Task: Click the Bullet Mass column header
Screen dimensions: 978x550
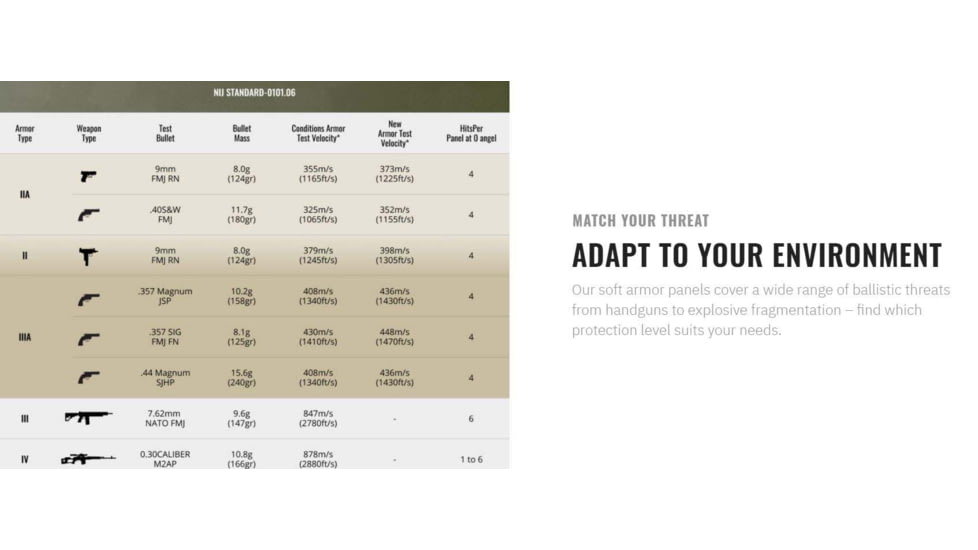Action: coord(242,133)
